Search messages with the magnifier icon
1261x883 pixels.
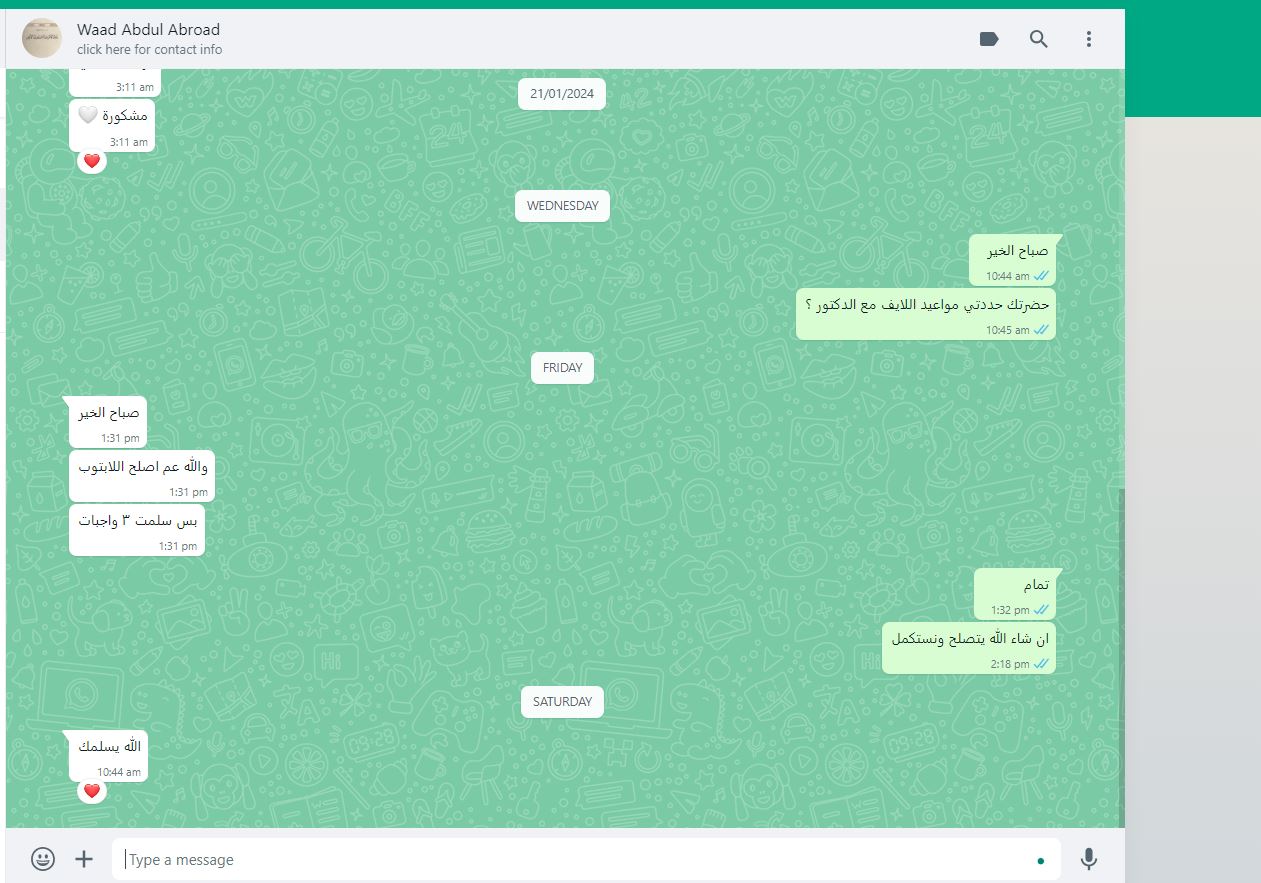point(1039,39)
